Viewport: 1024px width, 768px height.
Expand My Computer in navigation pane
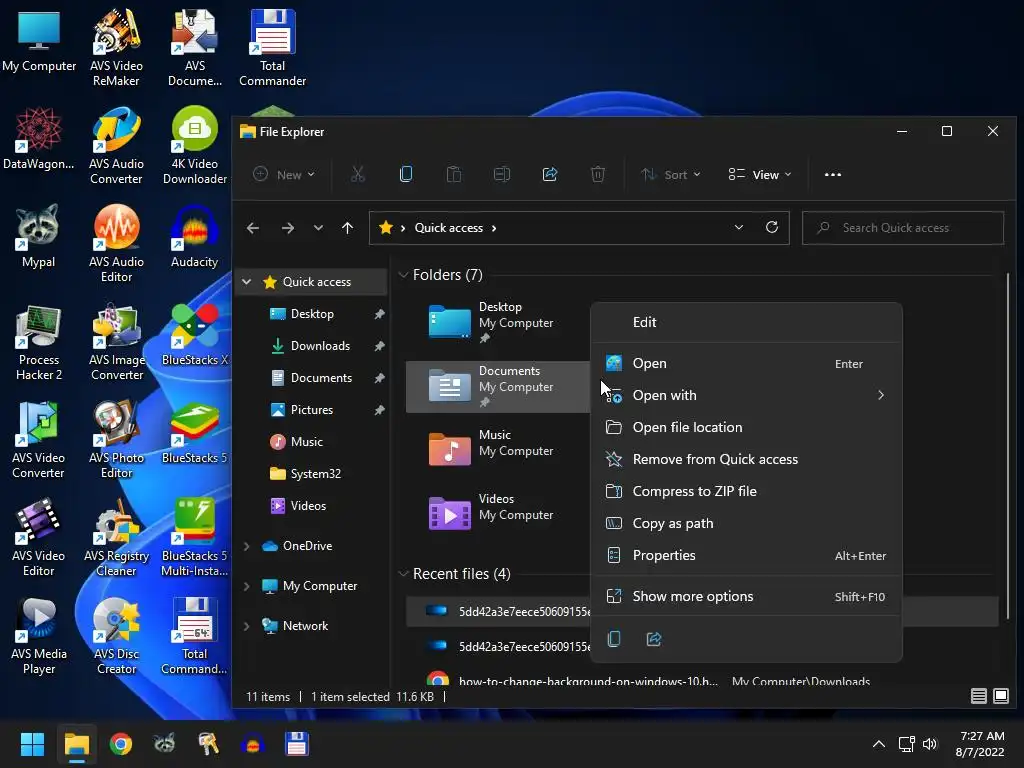click(x=247, y=586)
